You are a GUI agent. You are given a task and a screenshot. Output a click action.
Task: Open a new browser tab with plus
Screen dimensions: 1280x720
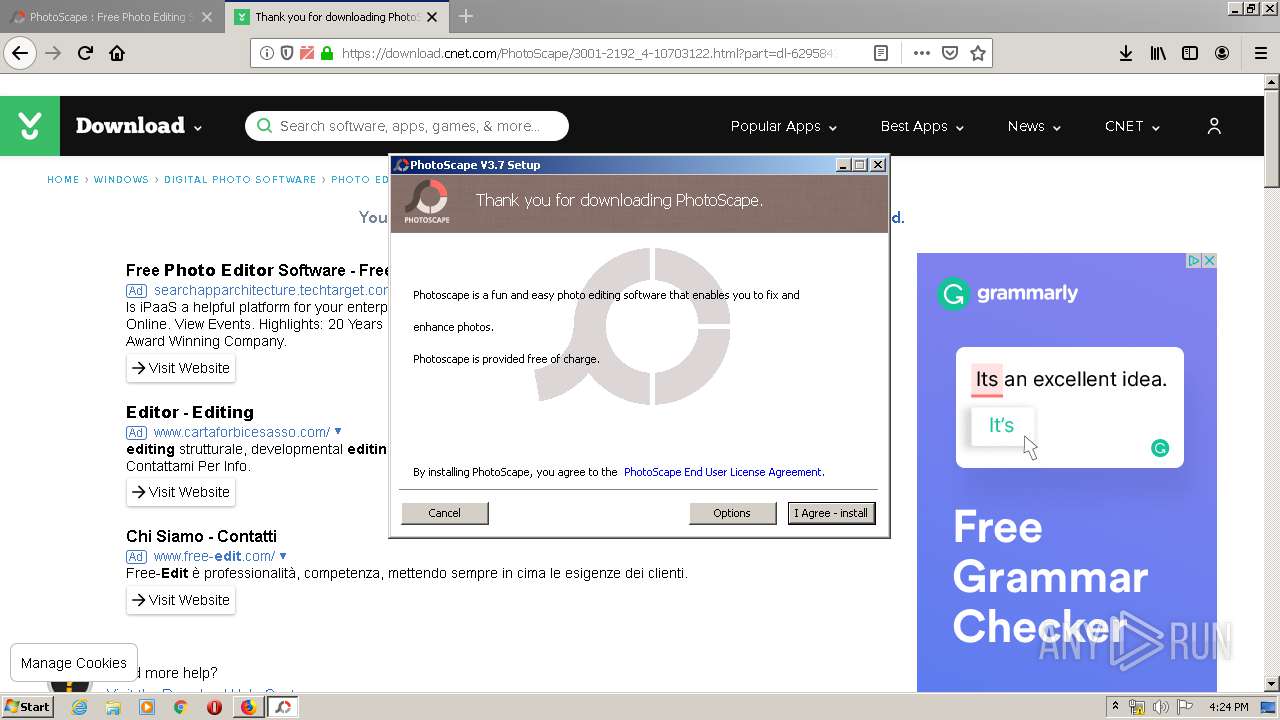point(466,16)
